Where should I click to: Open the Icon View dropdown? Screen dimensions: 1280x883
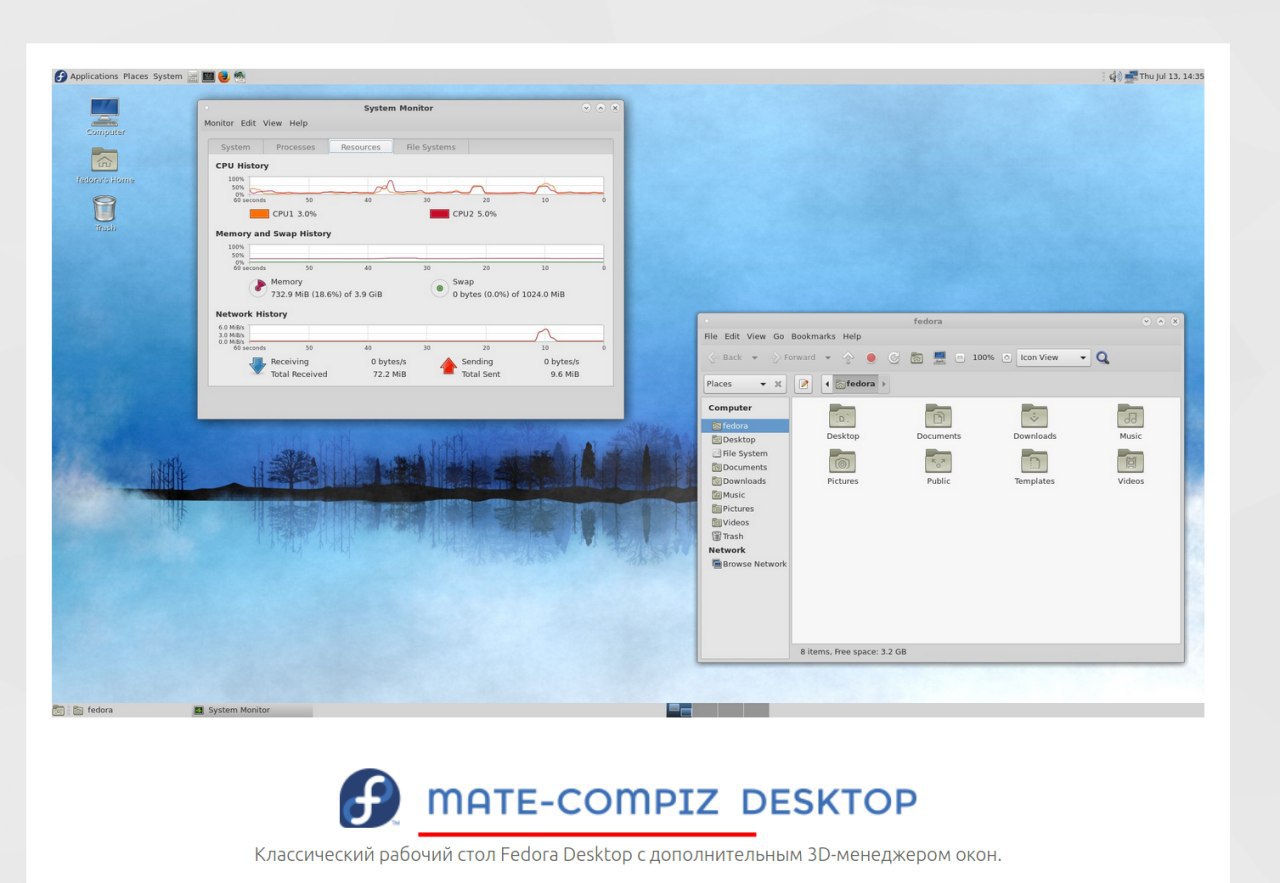[1053, 357]
